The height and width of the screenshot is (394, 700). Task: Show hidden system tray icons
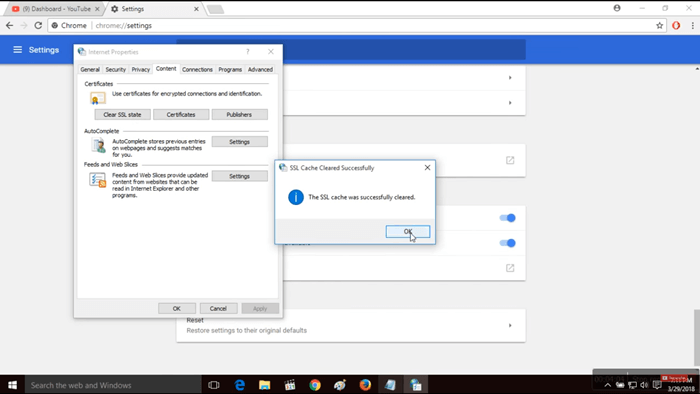click(608, 385)
